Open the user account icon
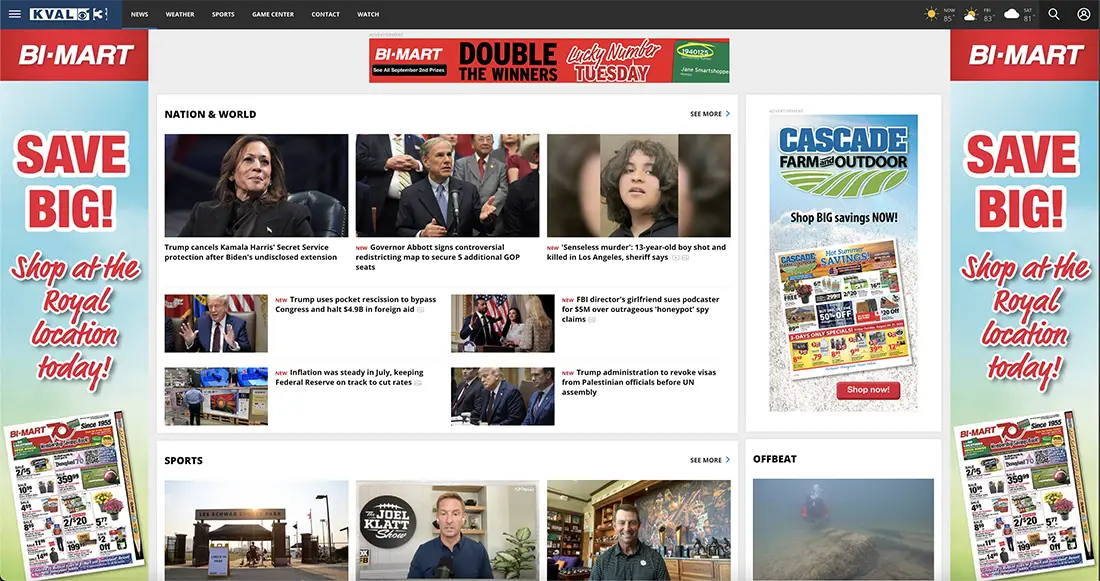 1083,14
